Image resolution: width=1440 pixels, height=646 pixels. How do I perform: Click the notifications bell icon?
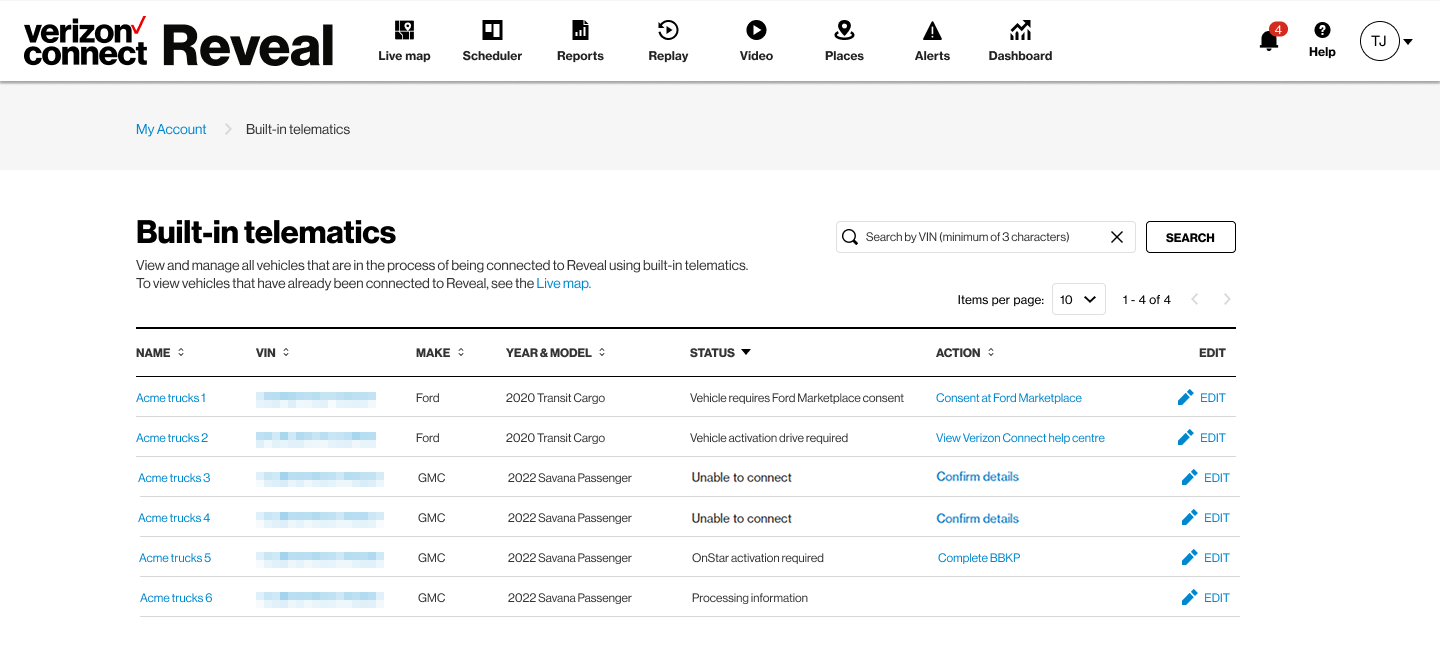pyautogui.click(x=1268, y=41)
